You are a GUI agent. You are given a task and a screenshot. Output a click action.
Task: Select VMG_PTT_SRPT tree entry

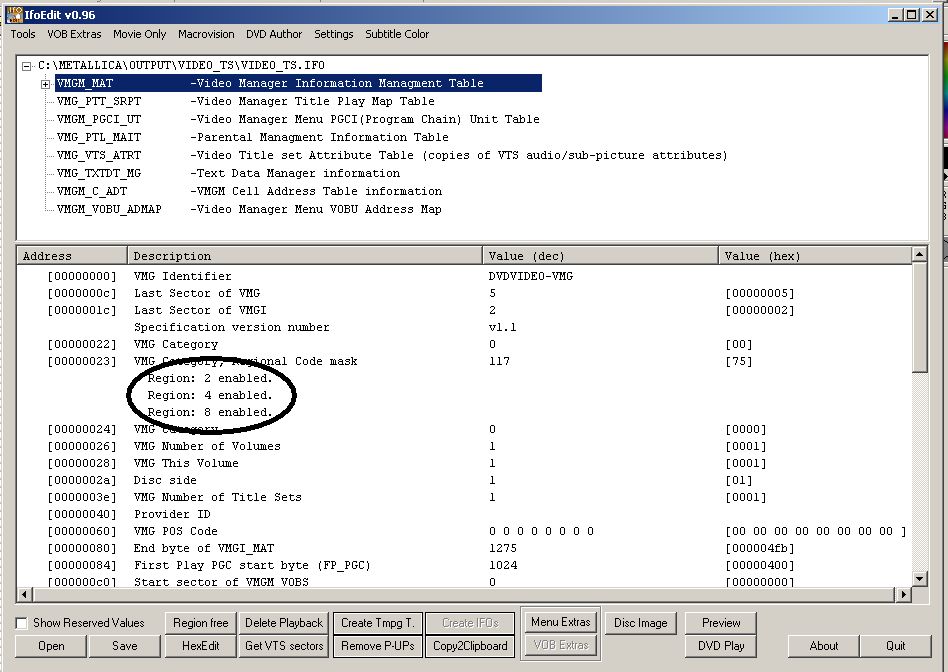click(245, 101)
